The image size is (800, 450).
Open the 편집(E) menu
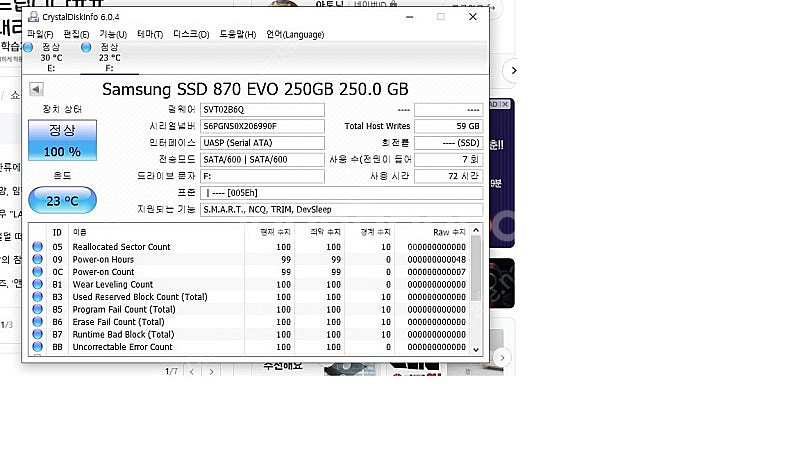pyautogui.click(x=76, y=34)
